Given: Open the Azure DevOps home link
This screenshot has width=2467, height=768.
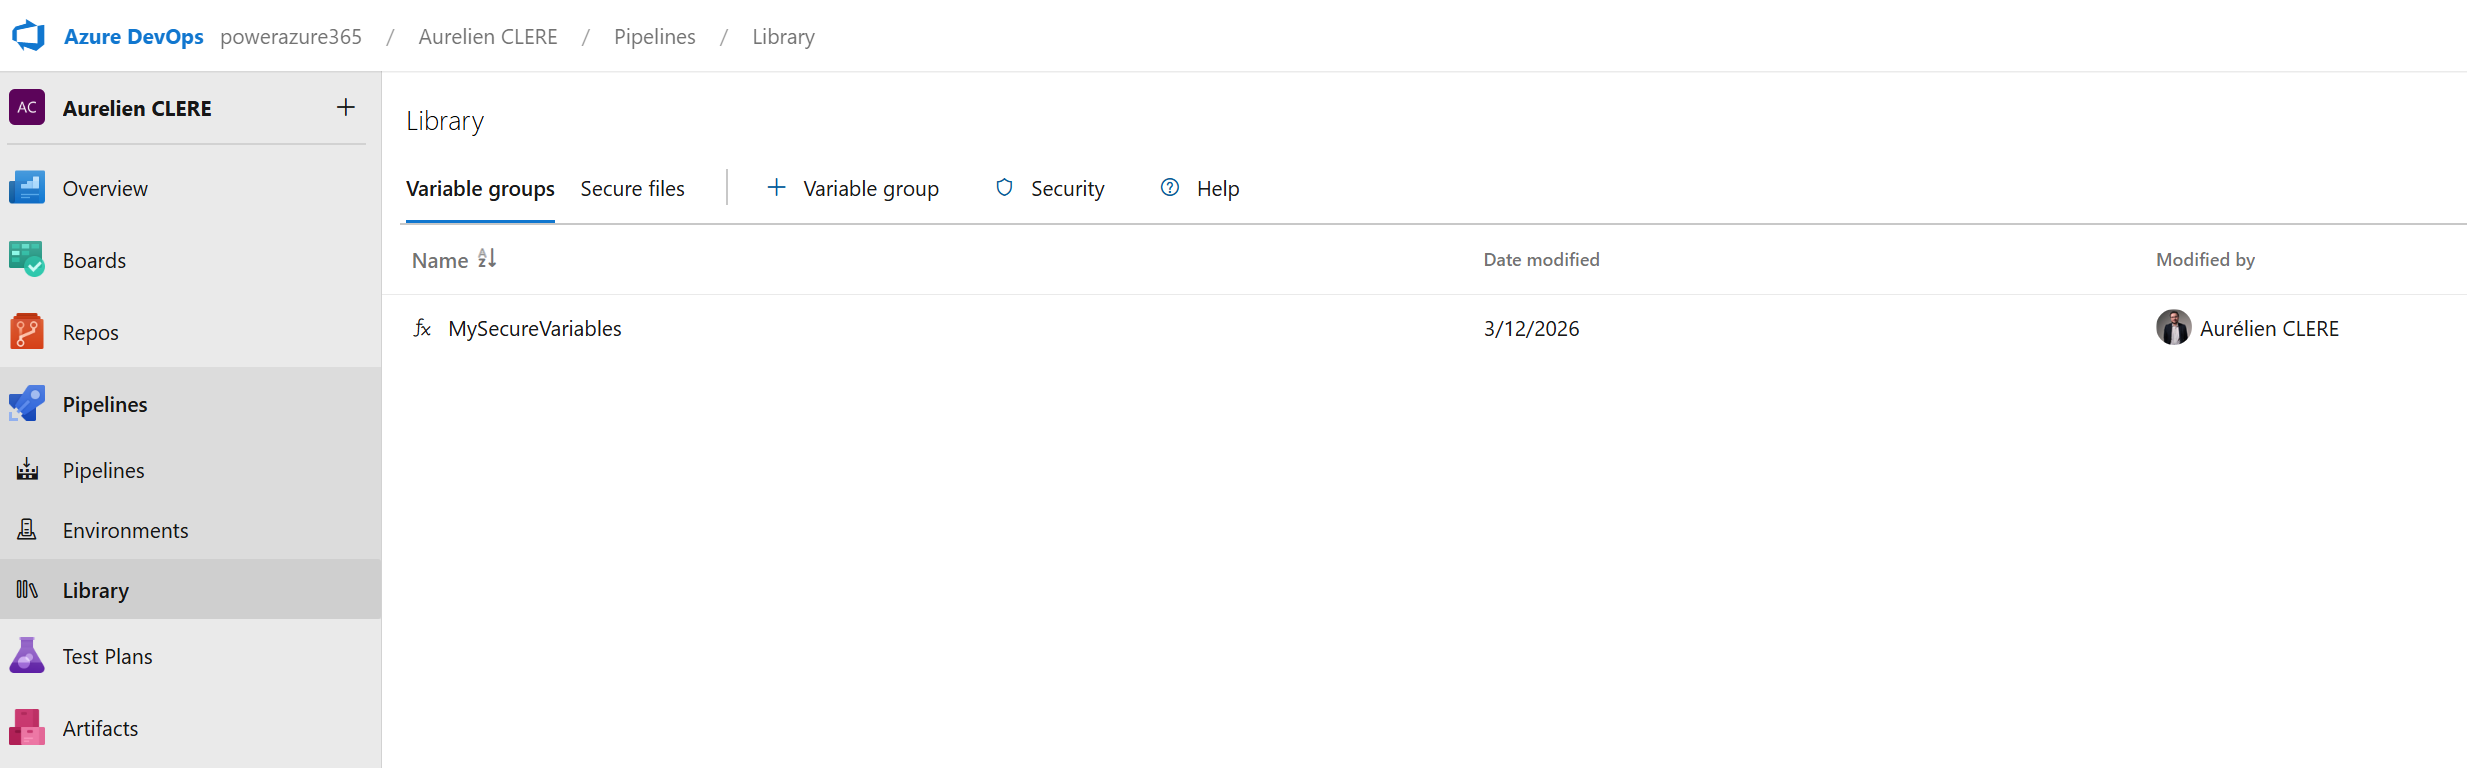Looking at the screenshot, I should [x=133, y=37].
